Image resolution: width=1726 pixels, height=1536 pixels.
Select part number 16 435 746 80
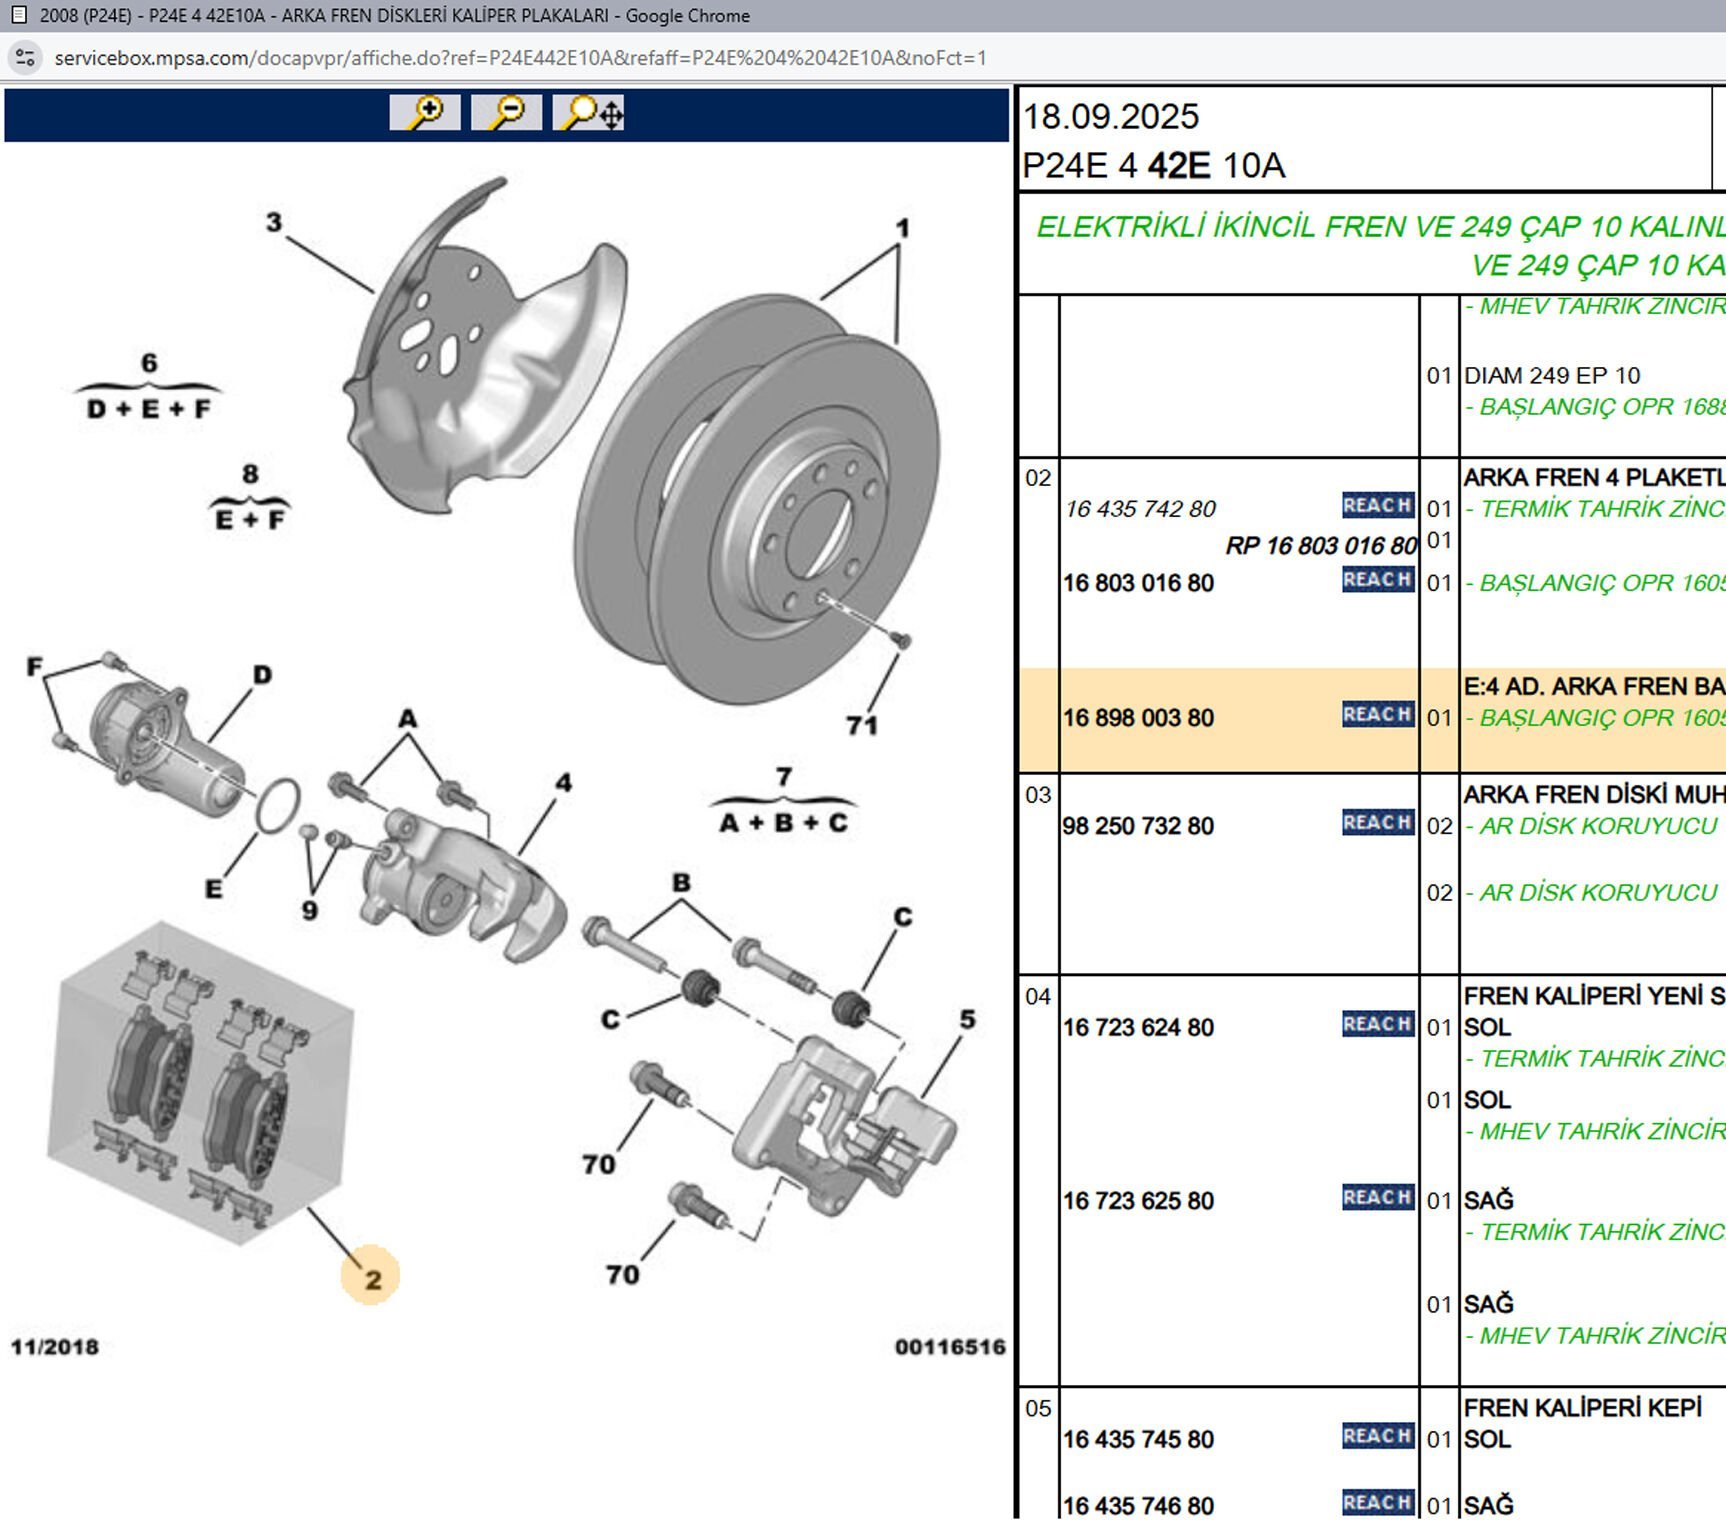coord(1138,1506)
